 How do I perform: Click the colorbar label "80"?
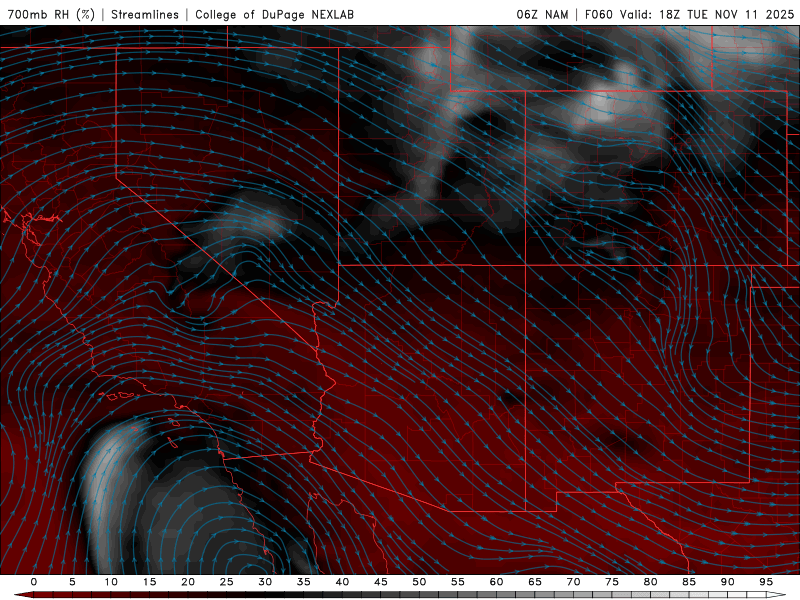point(650,582)
